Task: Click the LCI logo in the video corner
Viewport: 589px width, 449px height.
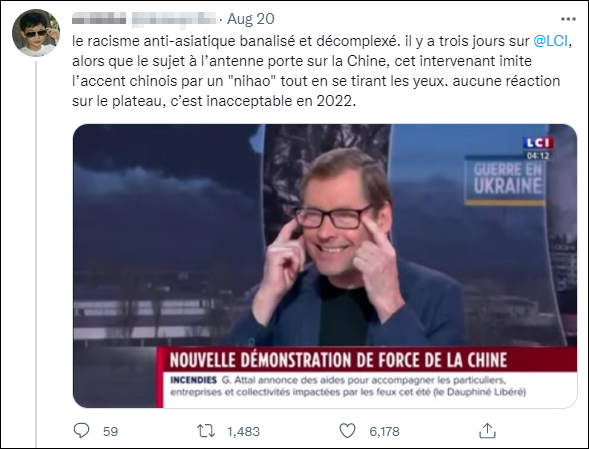Action: [538, 143]
